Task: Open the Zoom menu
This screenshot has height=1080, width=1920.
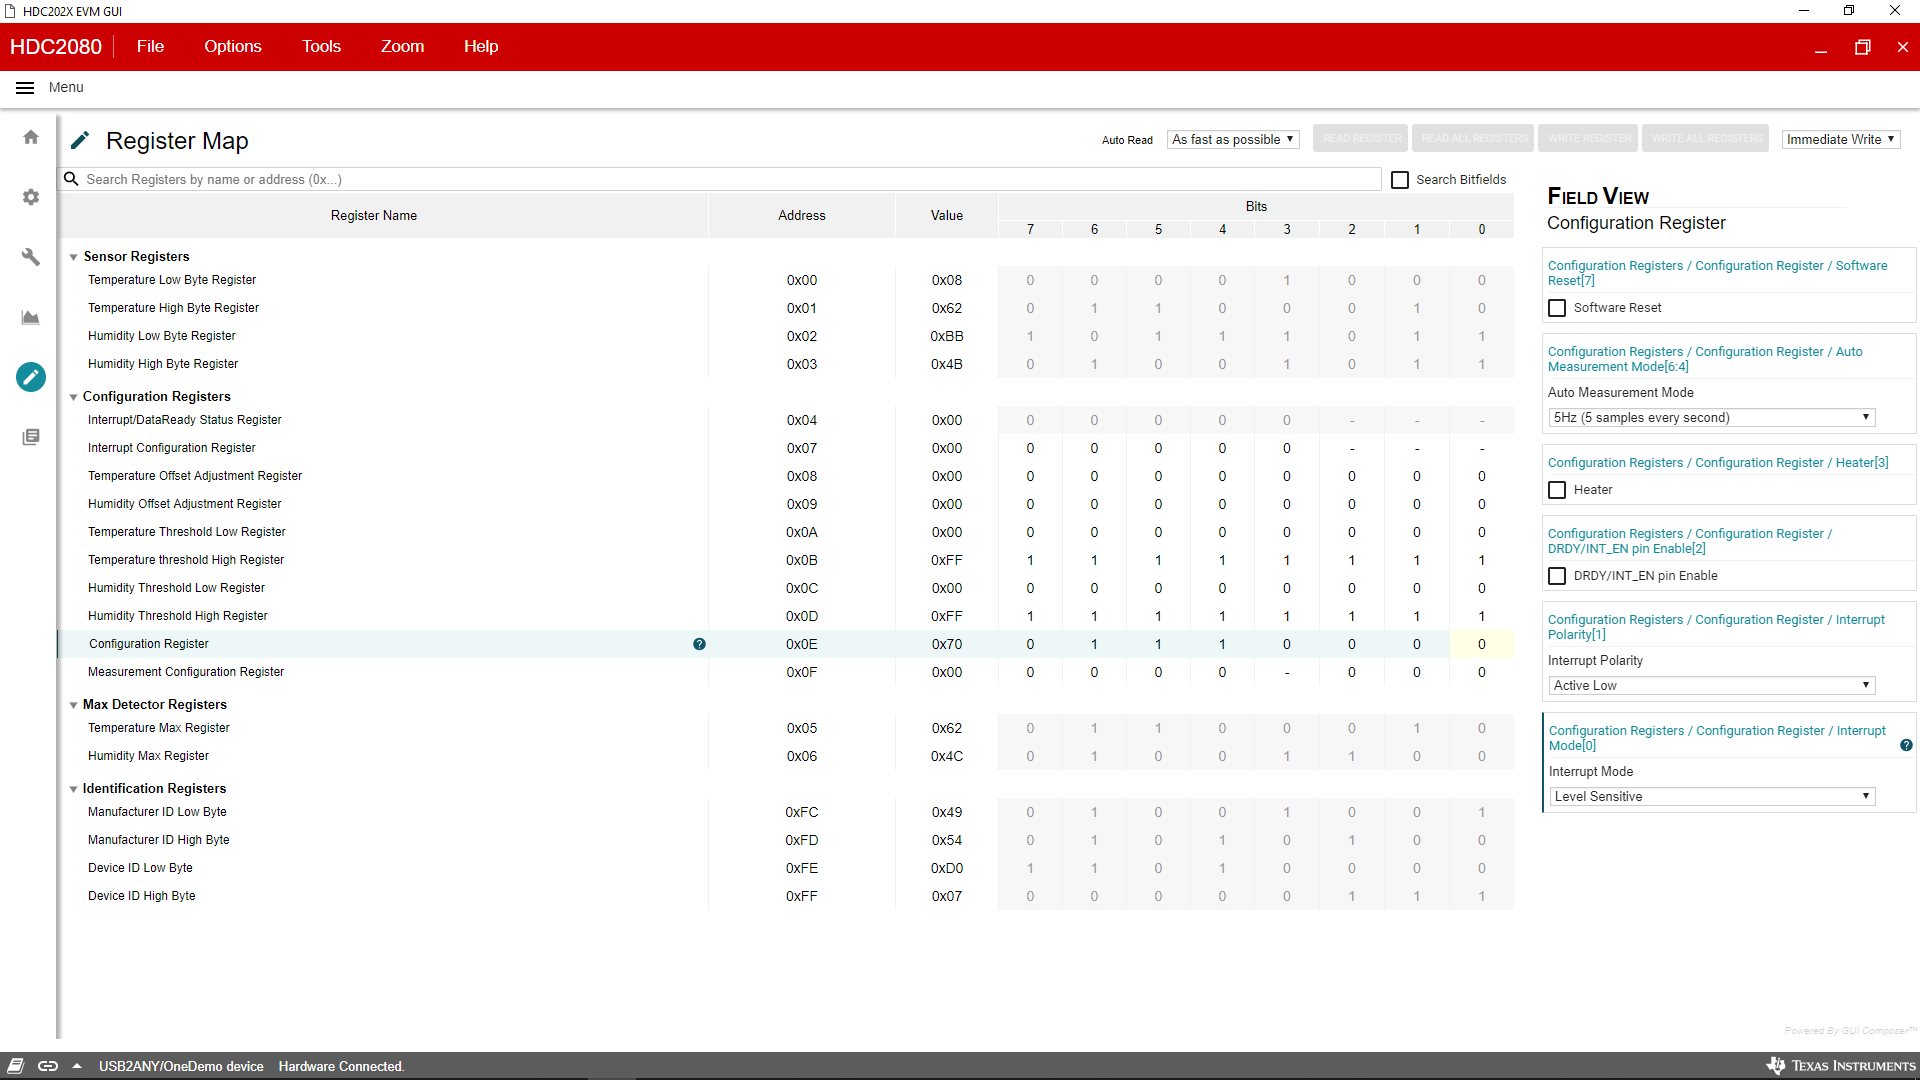Action: coord(402,47)
